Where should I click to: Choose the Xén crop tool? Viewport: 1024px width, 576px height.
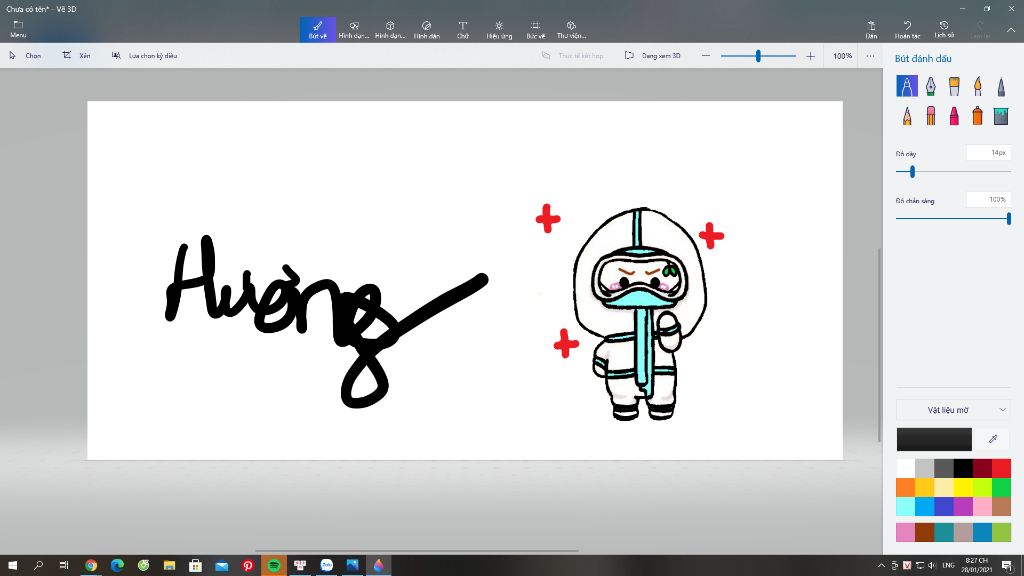tap(76, 56)
